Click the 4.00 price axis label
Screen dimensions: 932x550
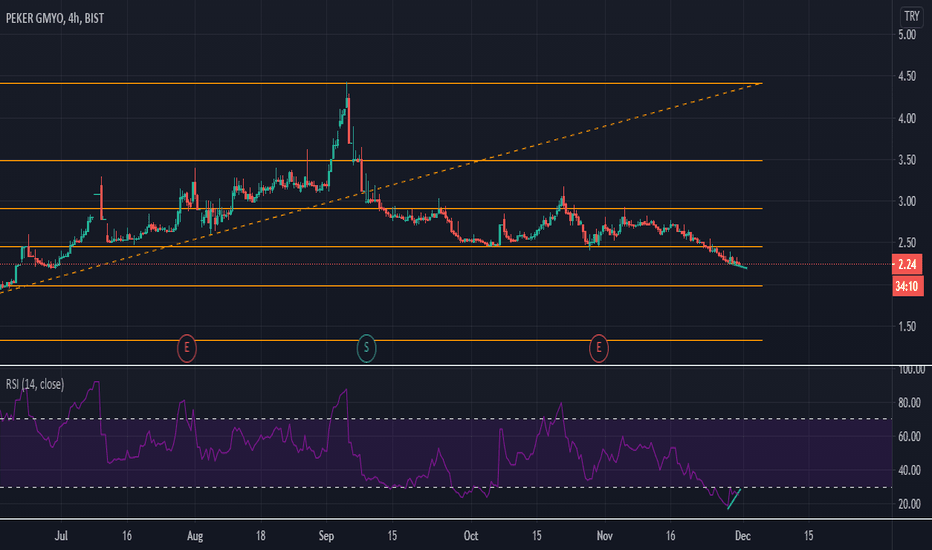click(907, 118)
